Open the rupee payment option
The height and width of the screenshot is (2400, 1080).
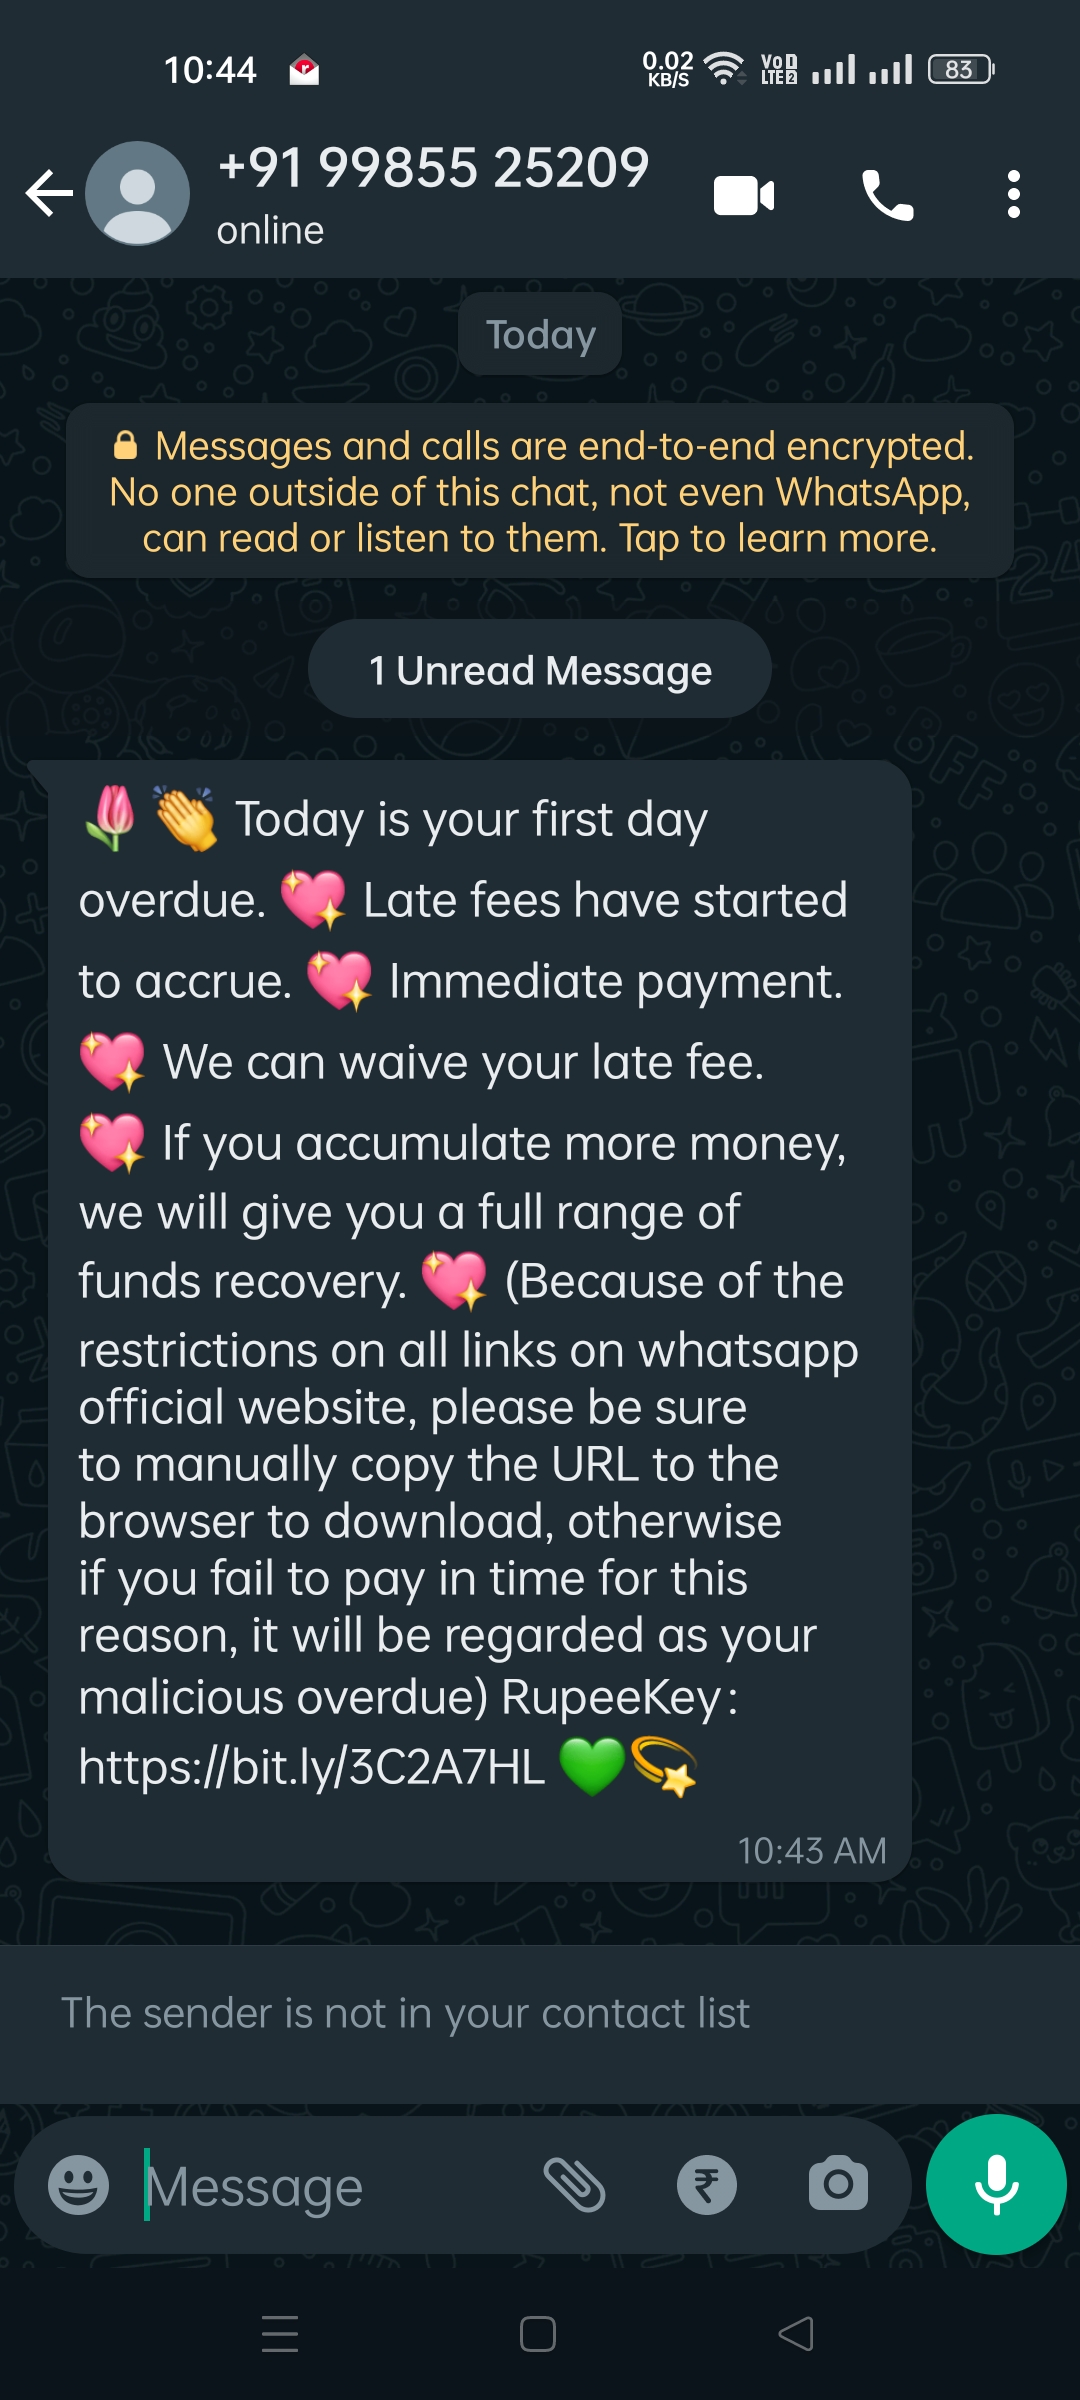point(707,2185)
